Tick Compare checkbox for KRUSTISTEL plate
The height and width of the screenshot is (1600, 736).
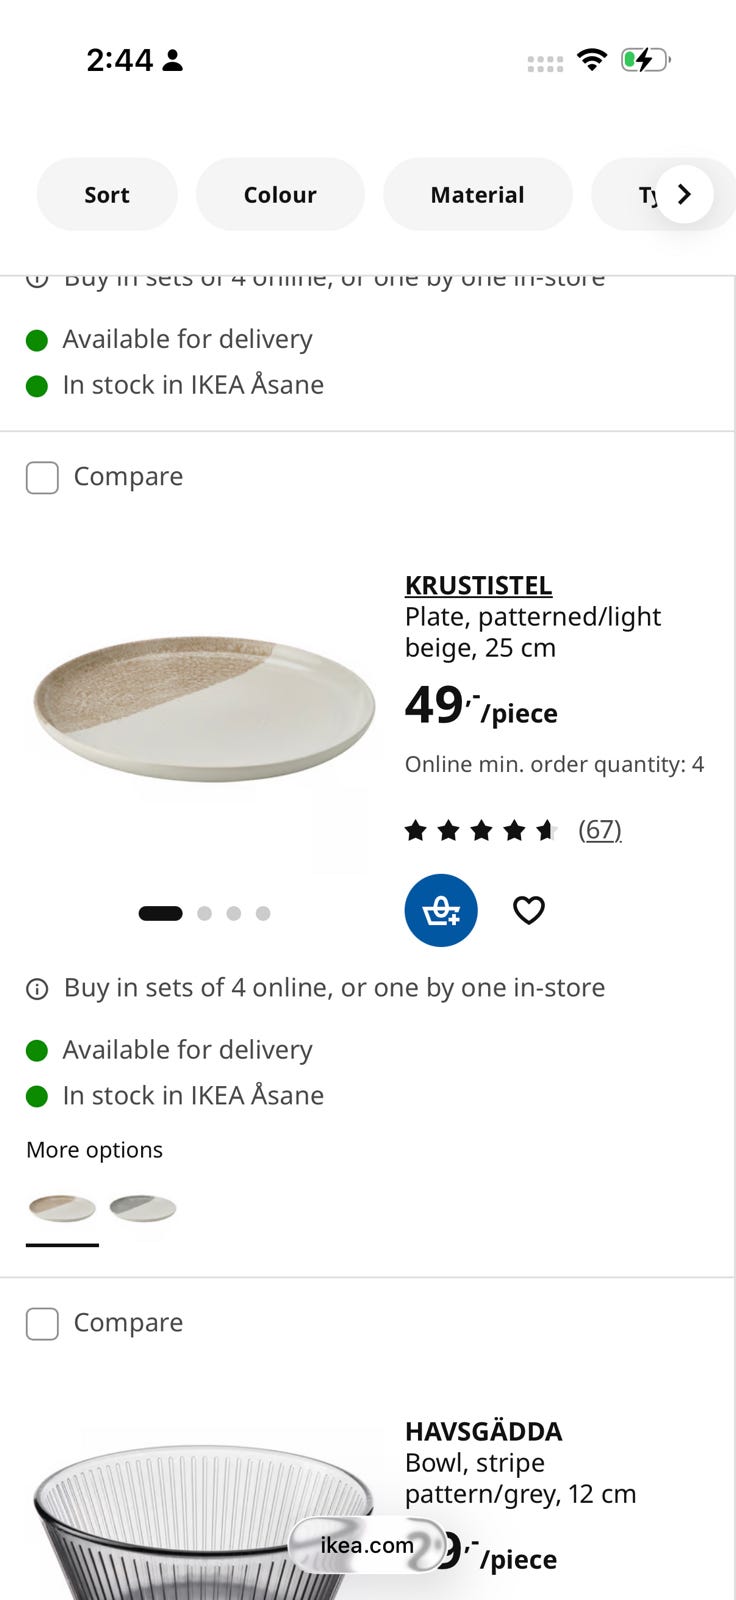(x=42, y=477)
